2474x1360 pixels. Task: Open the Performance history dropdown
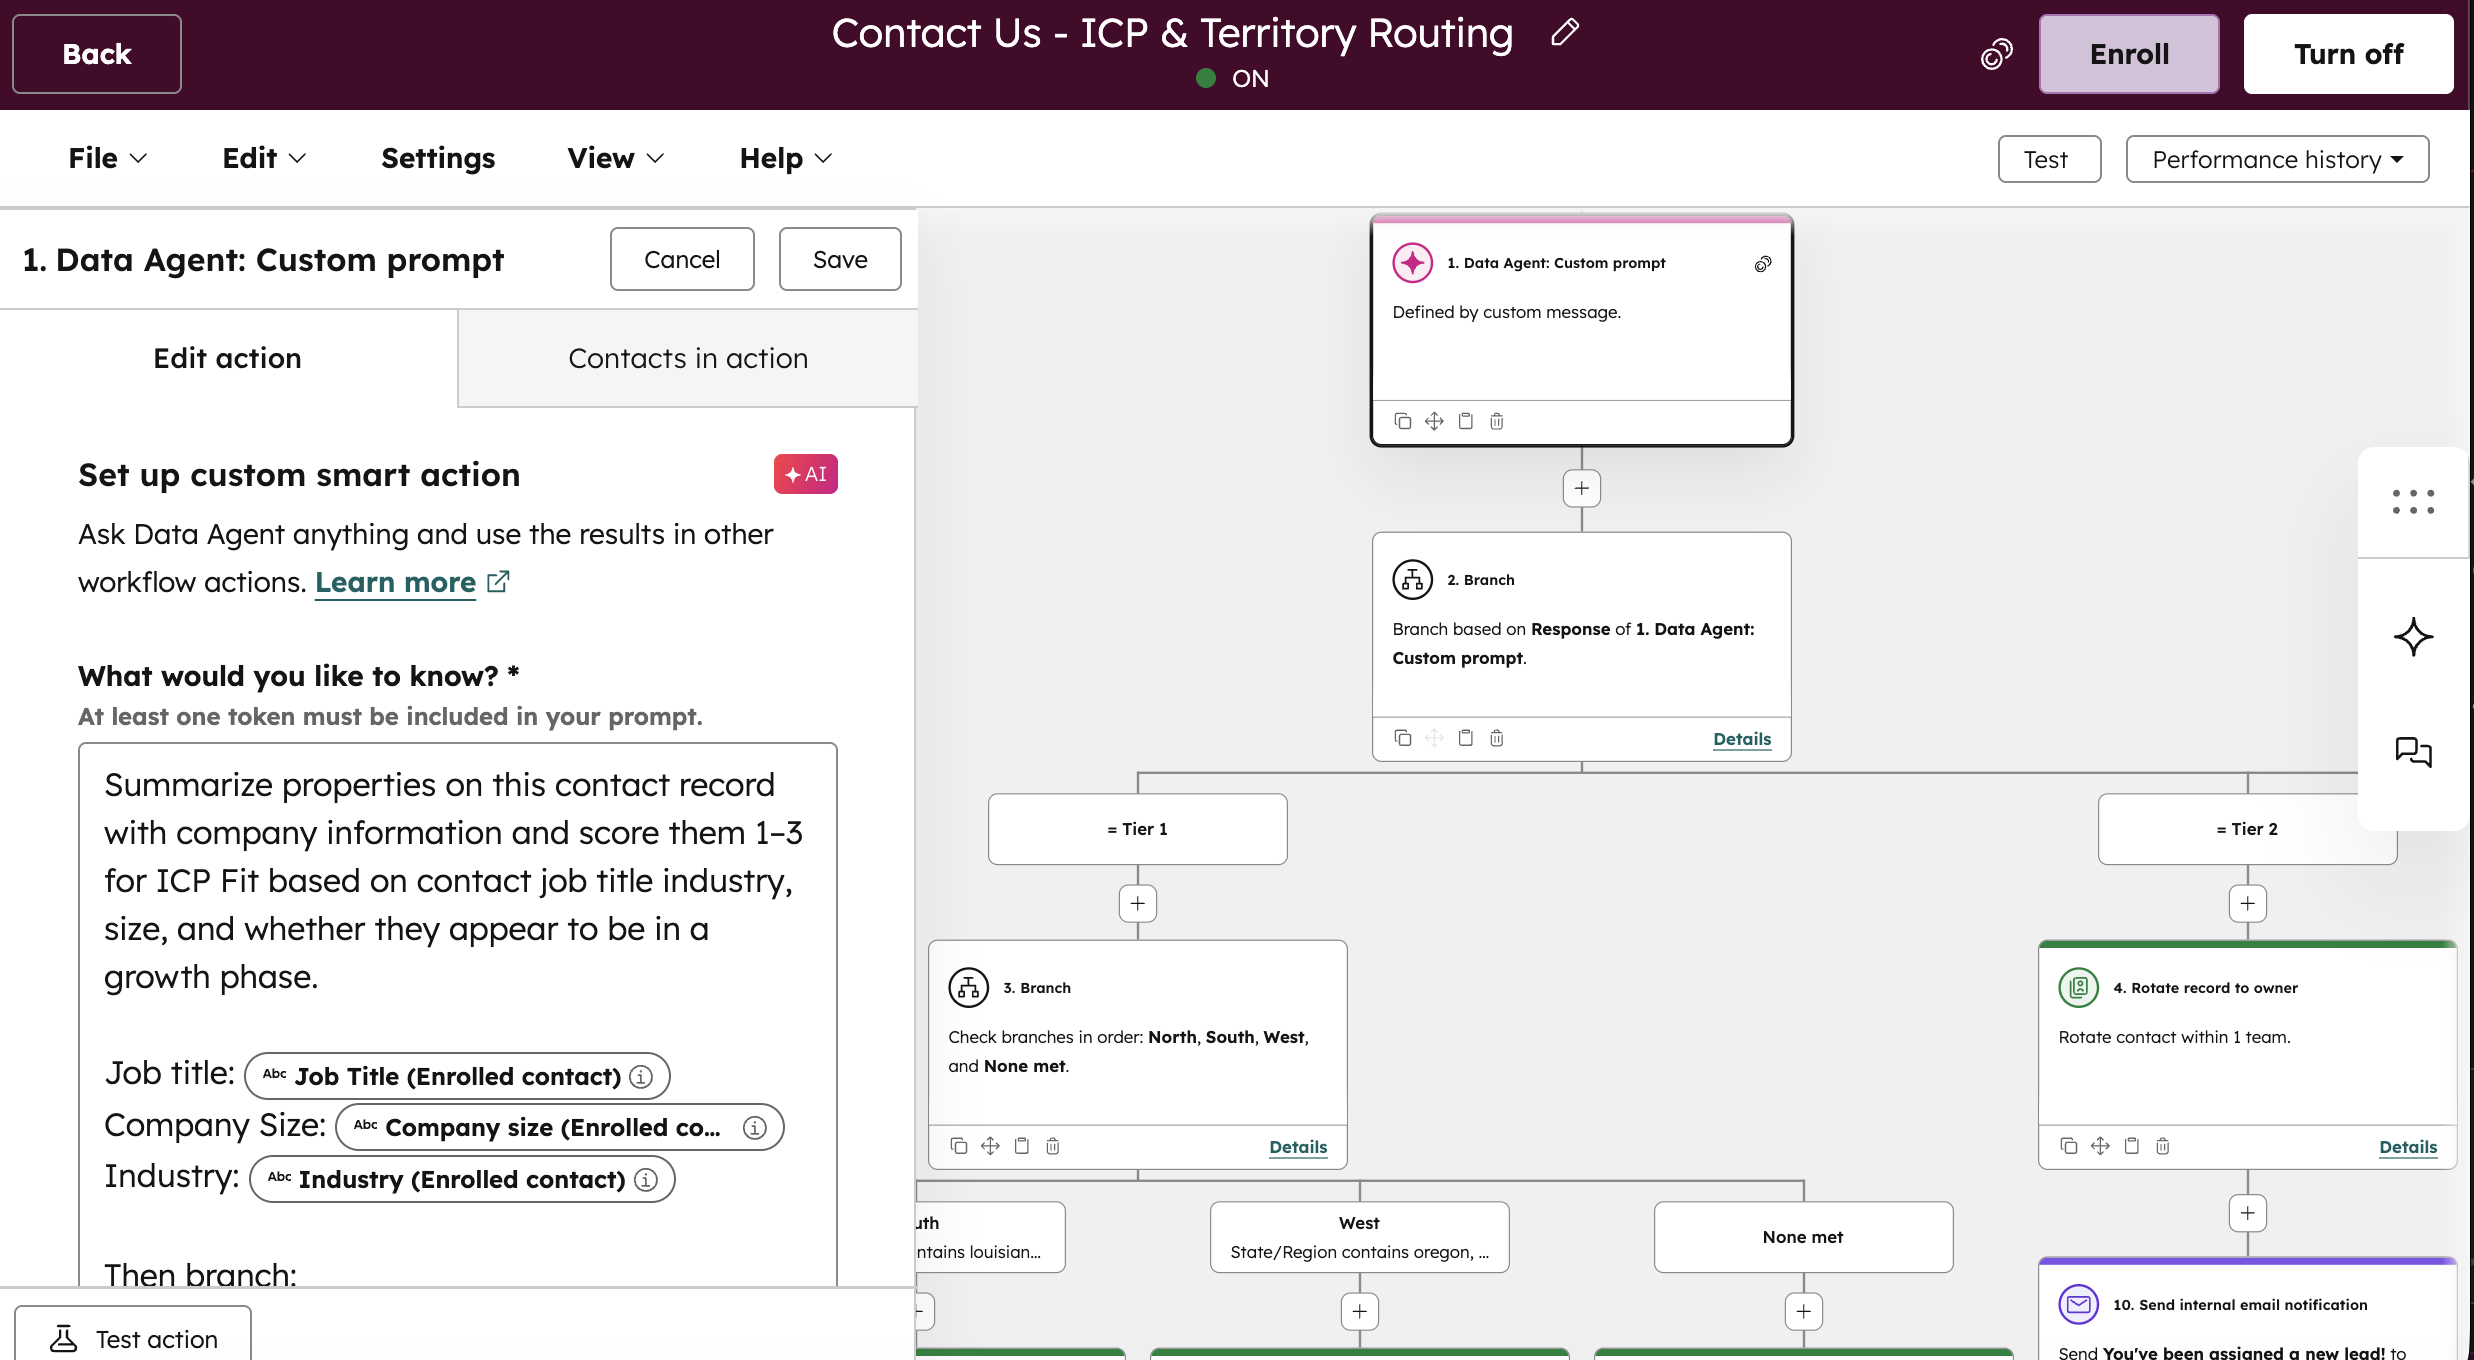pos(2277,159)
